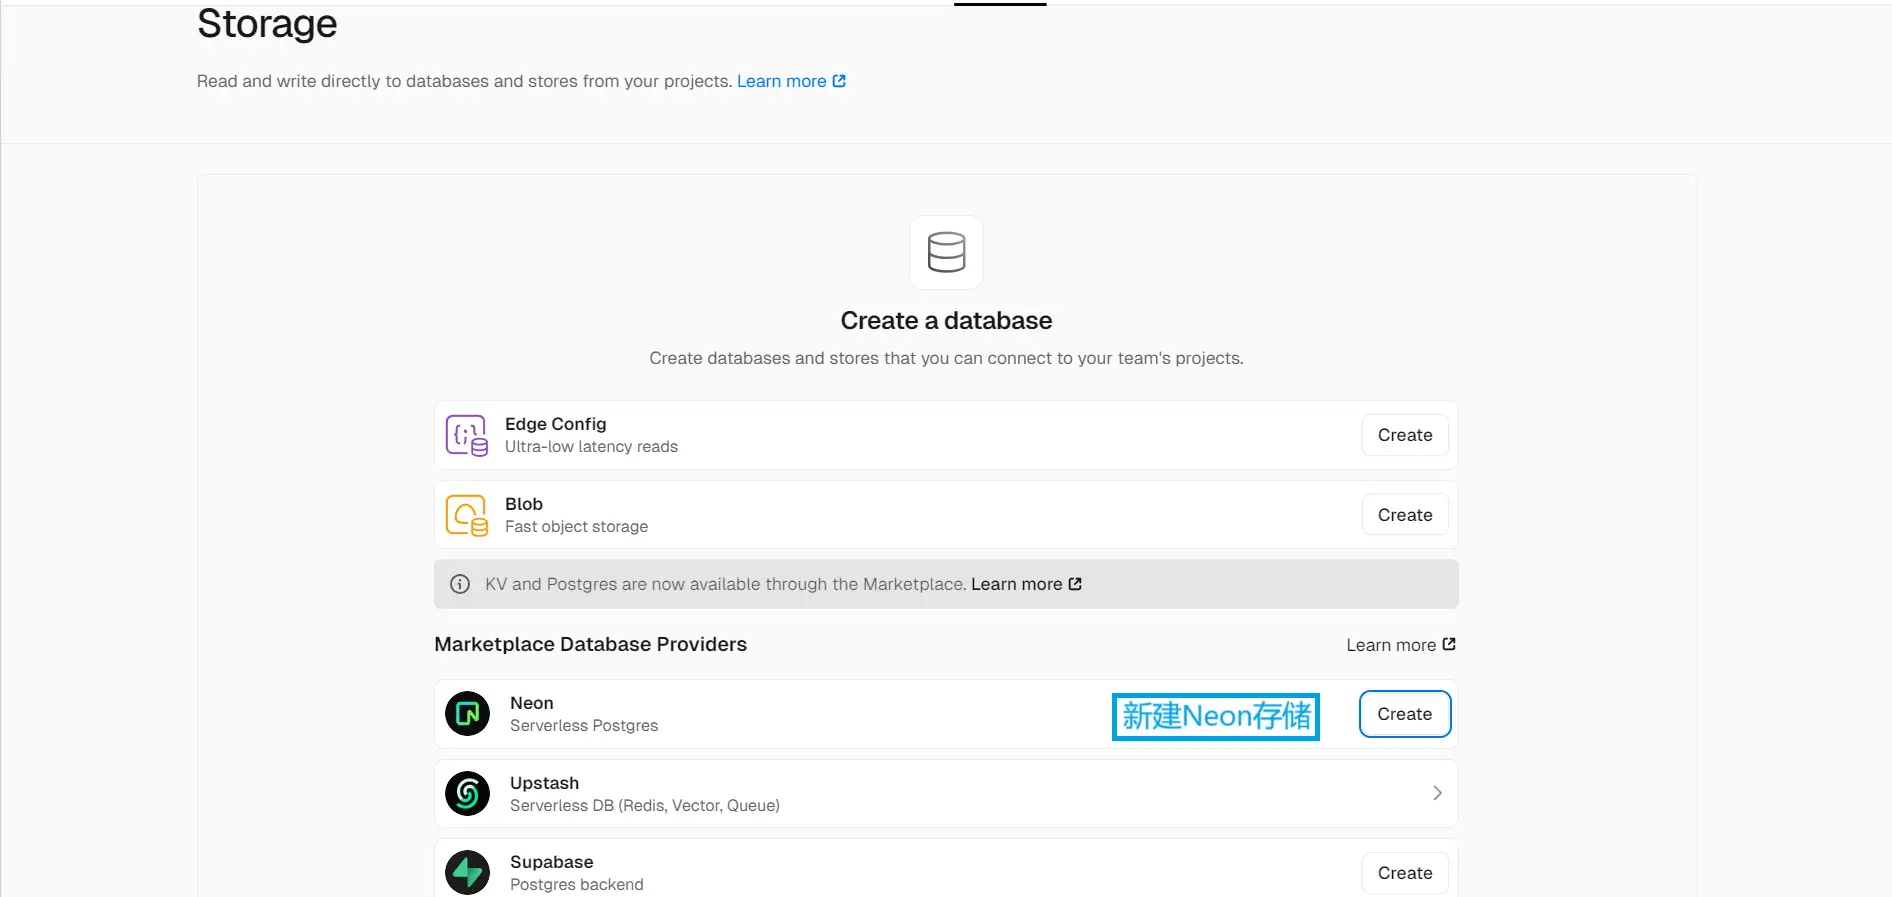Click the Edge Config icon
Screen dimensions: 1892x897
pos(467,435)
